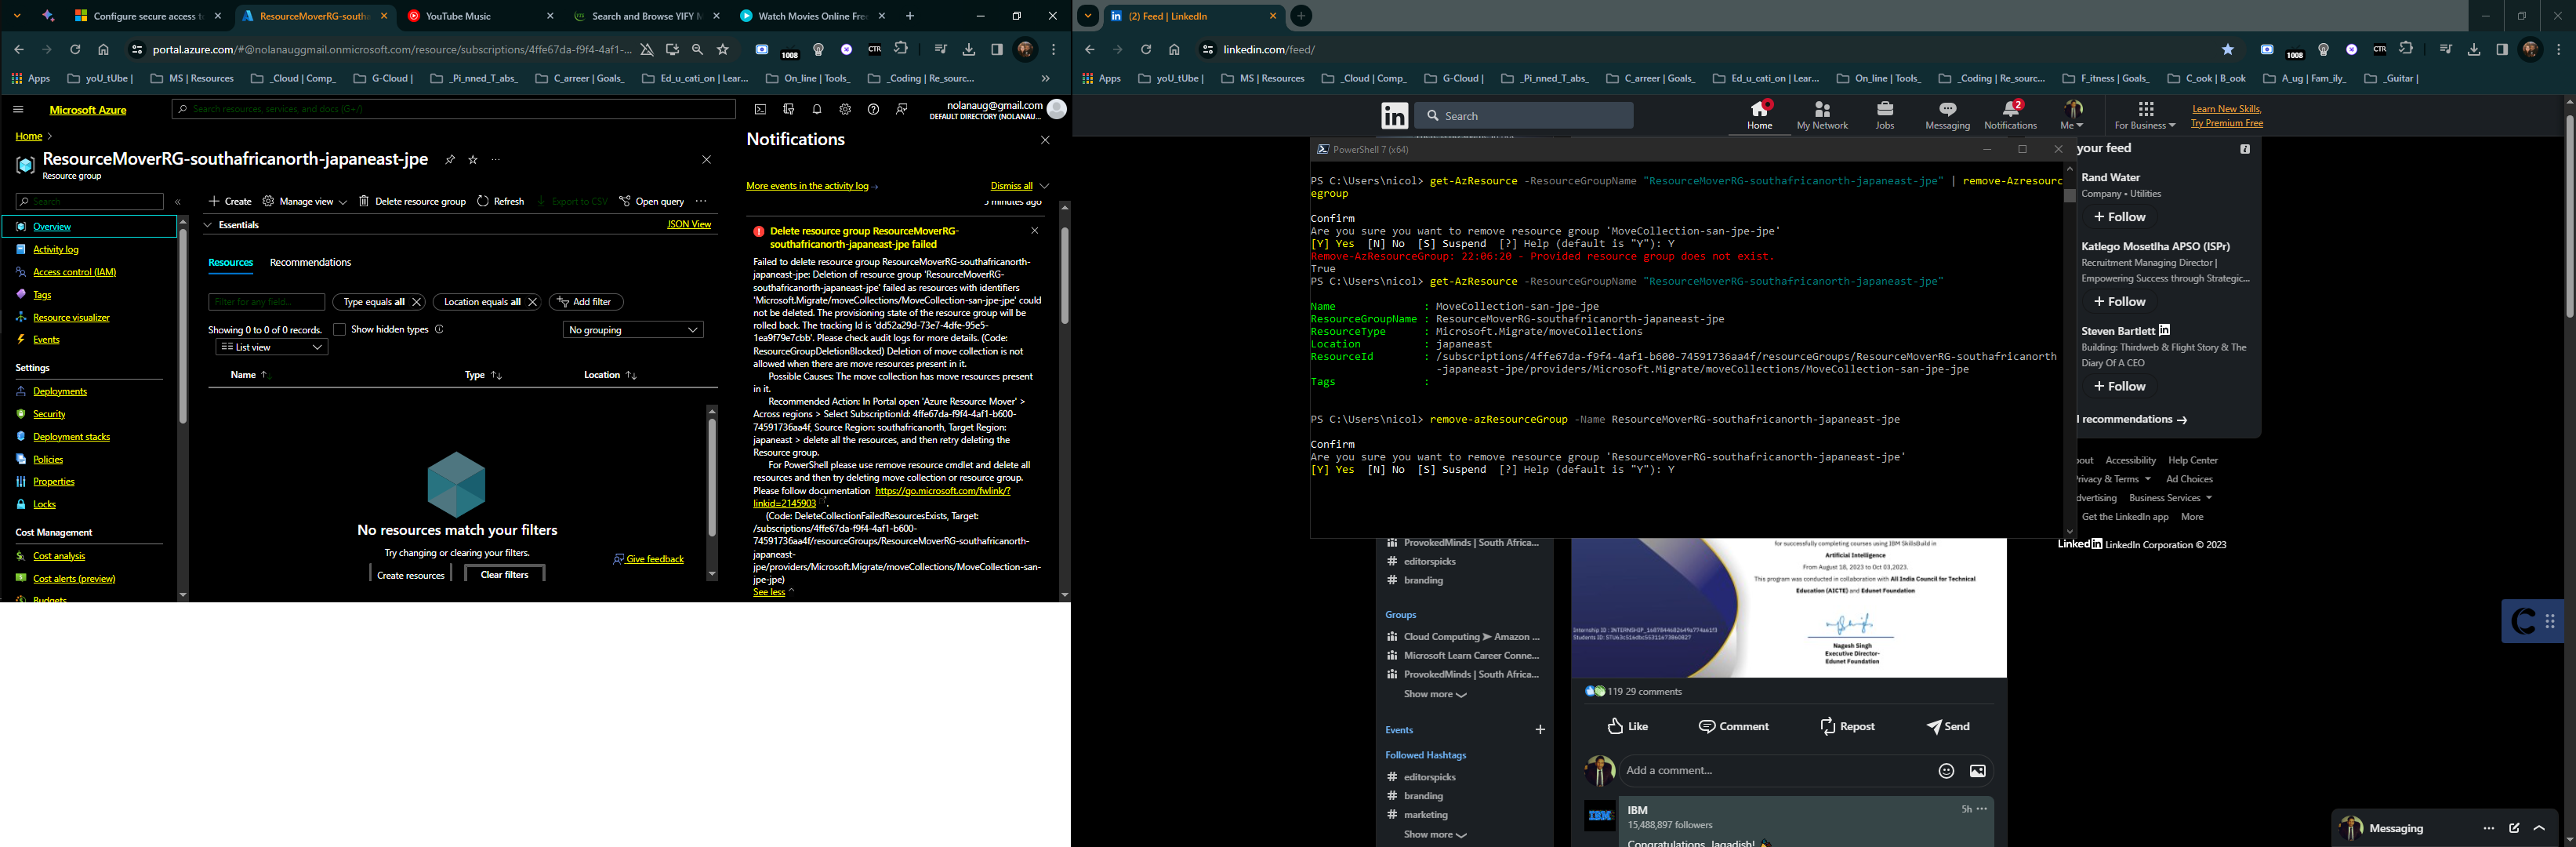Click Azure feedback icon in top bar
This screenshot has width=2576, height=847.
point(901,109)
